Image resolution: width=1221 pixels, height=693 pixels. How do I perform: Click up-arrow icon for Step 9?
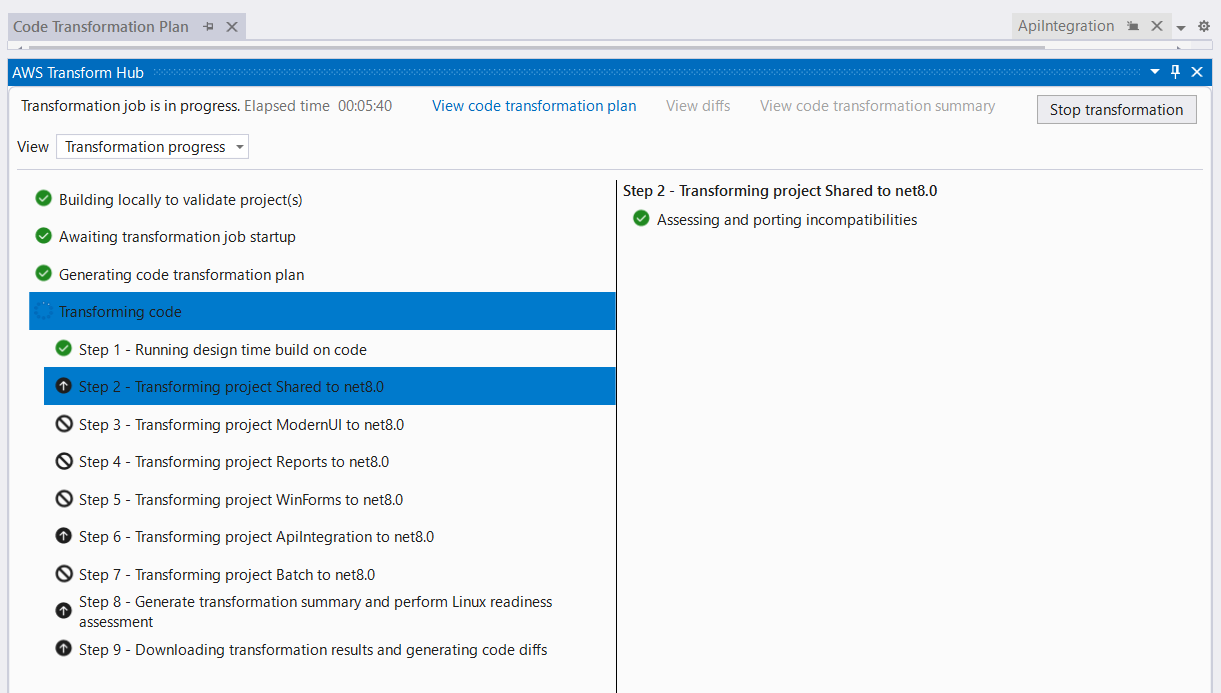coord(64,649)
